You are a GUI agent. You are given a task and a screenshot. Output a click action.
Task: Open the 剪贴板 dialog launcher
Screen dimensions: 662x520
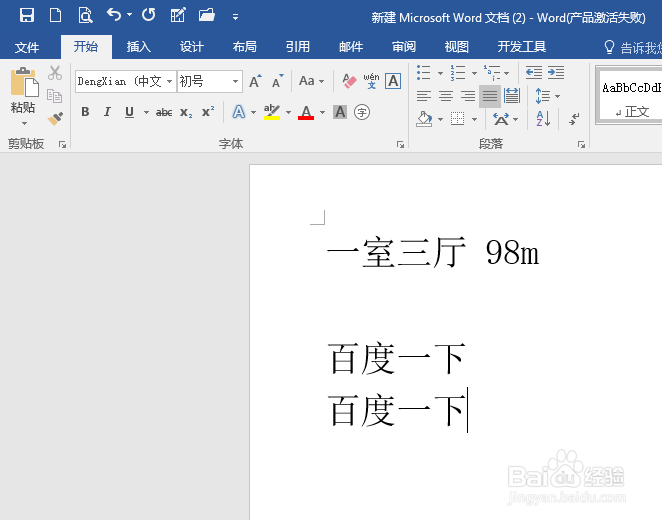tap(62, 145)
